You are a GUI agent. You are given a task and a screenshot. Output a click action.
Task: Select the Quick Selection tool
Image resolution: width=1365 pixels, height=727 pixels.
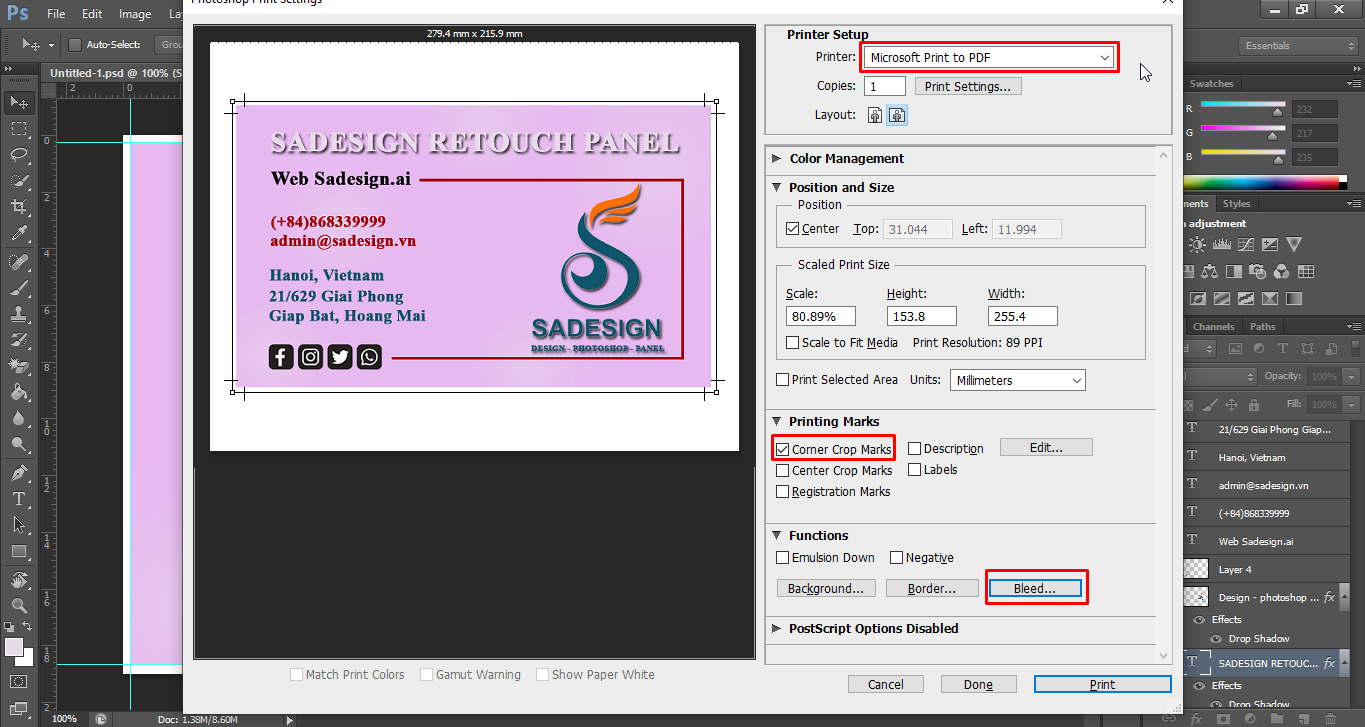click(19, 181)
